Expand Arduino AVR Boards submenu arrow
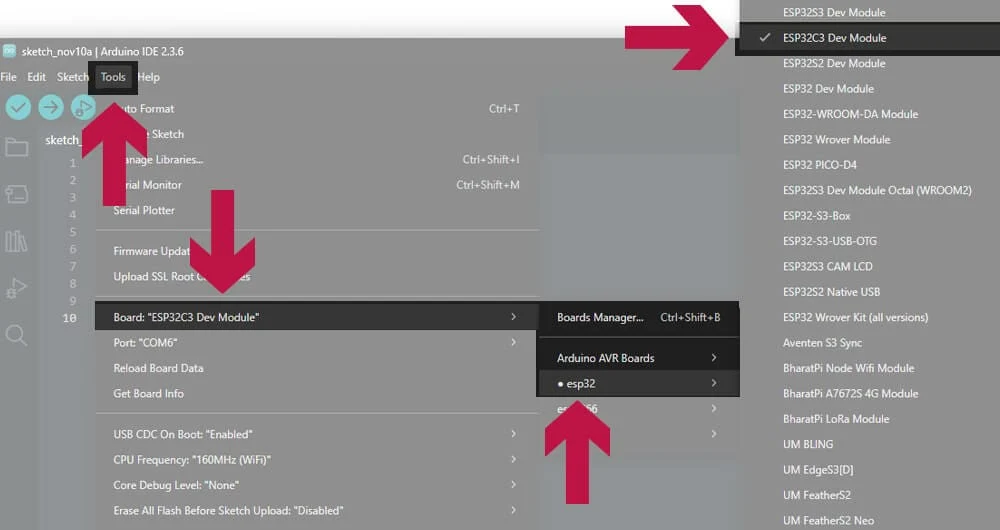The height and width of the screenshot is (530, 1000). coord(714,358)
